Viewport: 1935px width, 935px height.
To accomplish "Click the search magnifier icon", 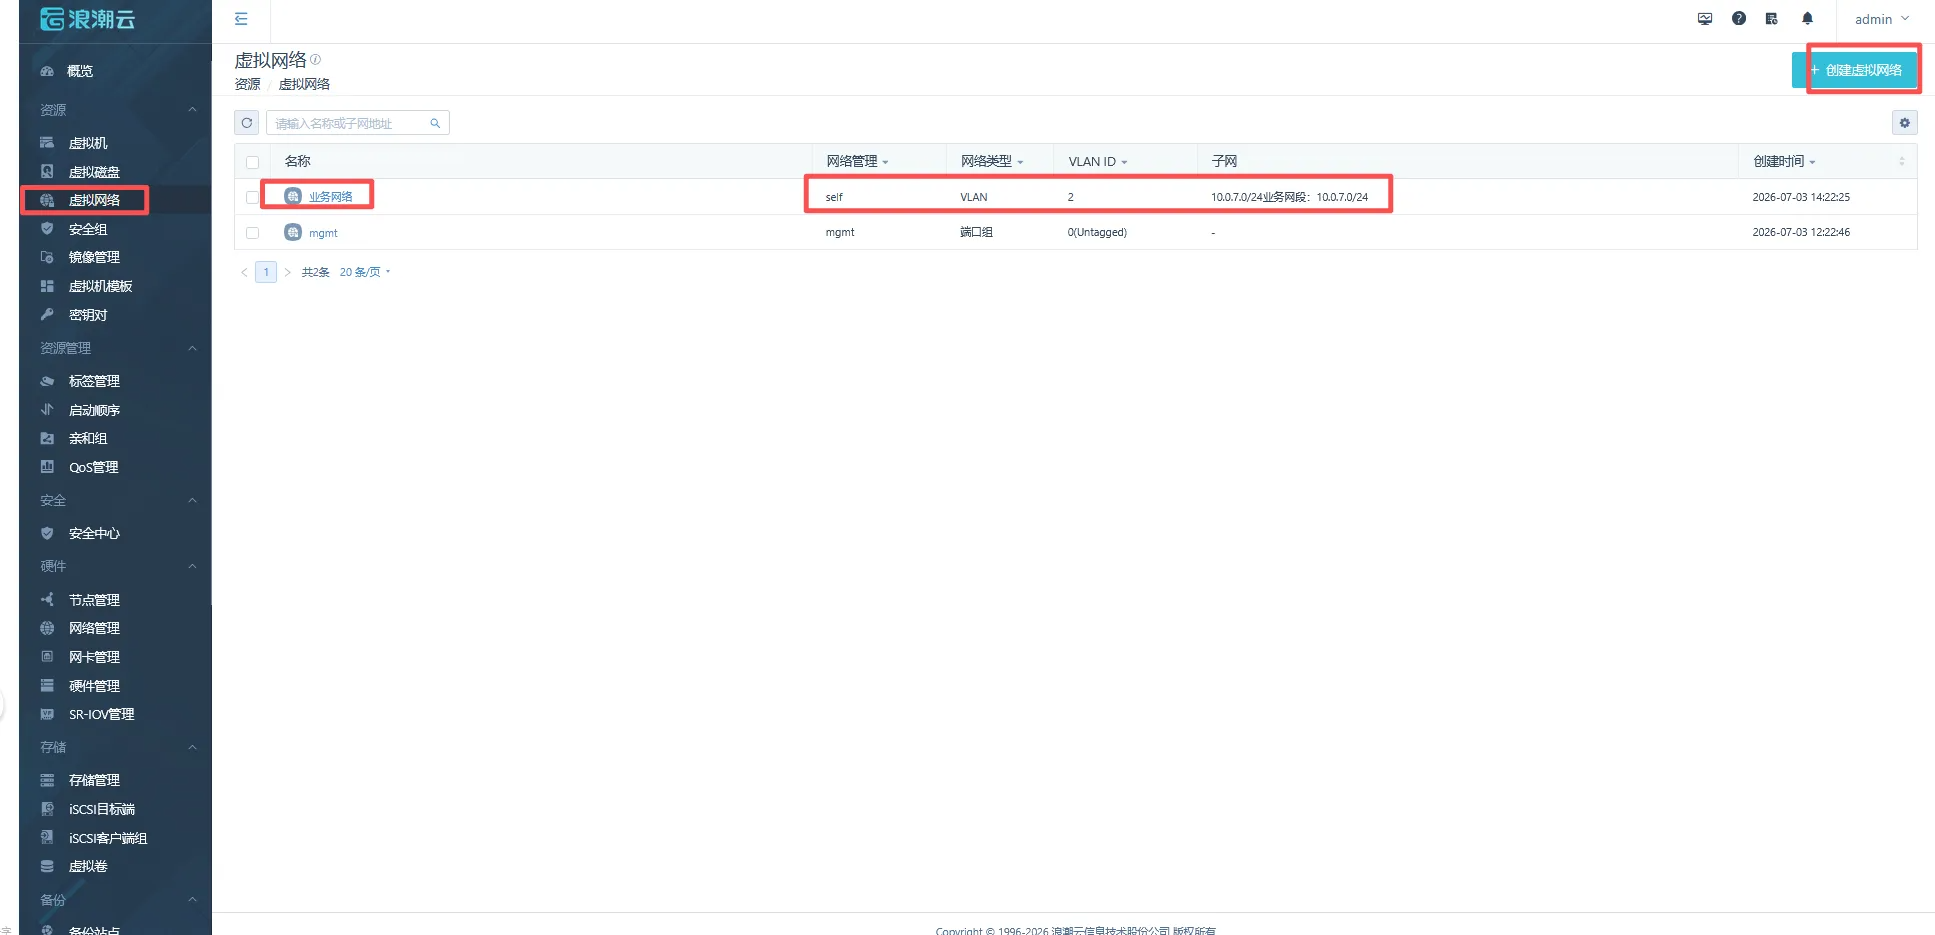I will [435, 123].
